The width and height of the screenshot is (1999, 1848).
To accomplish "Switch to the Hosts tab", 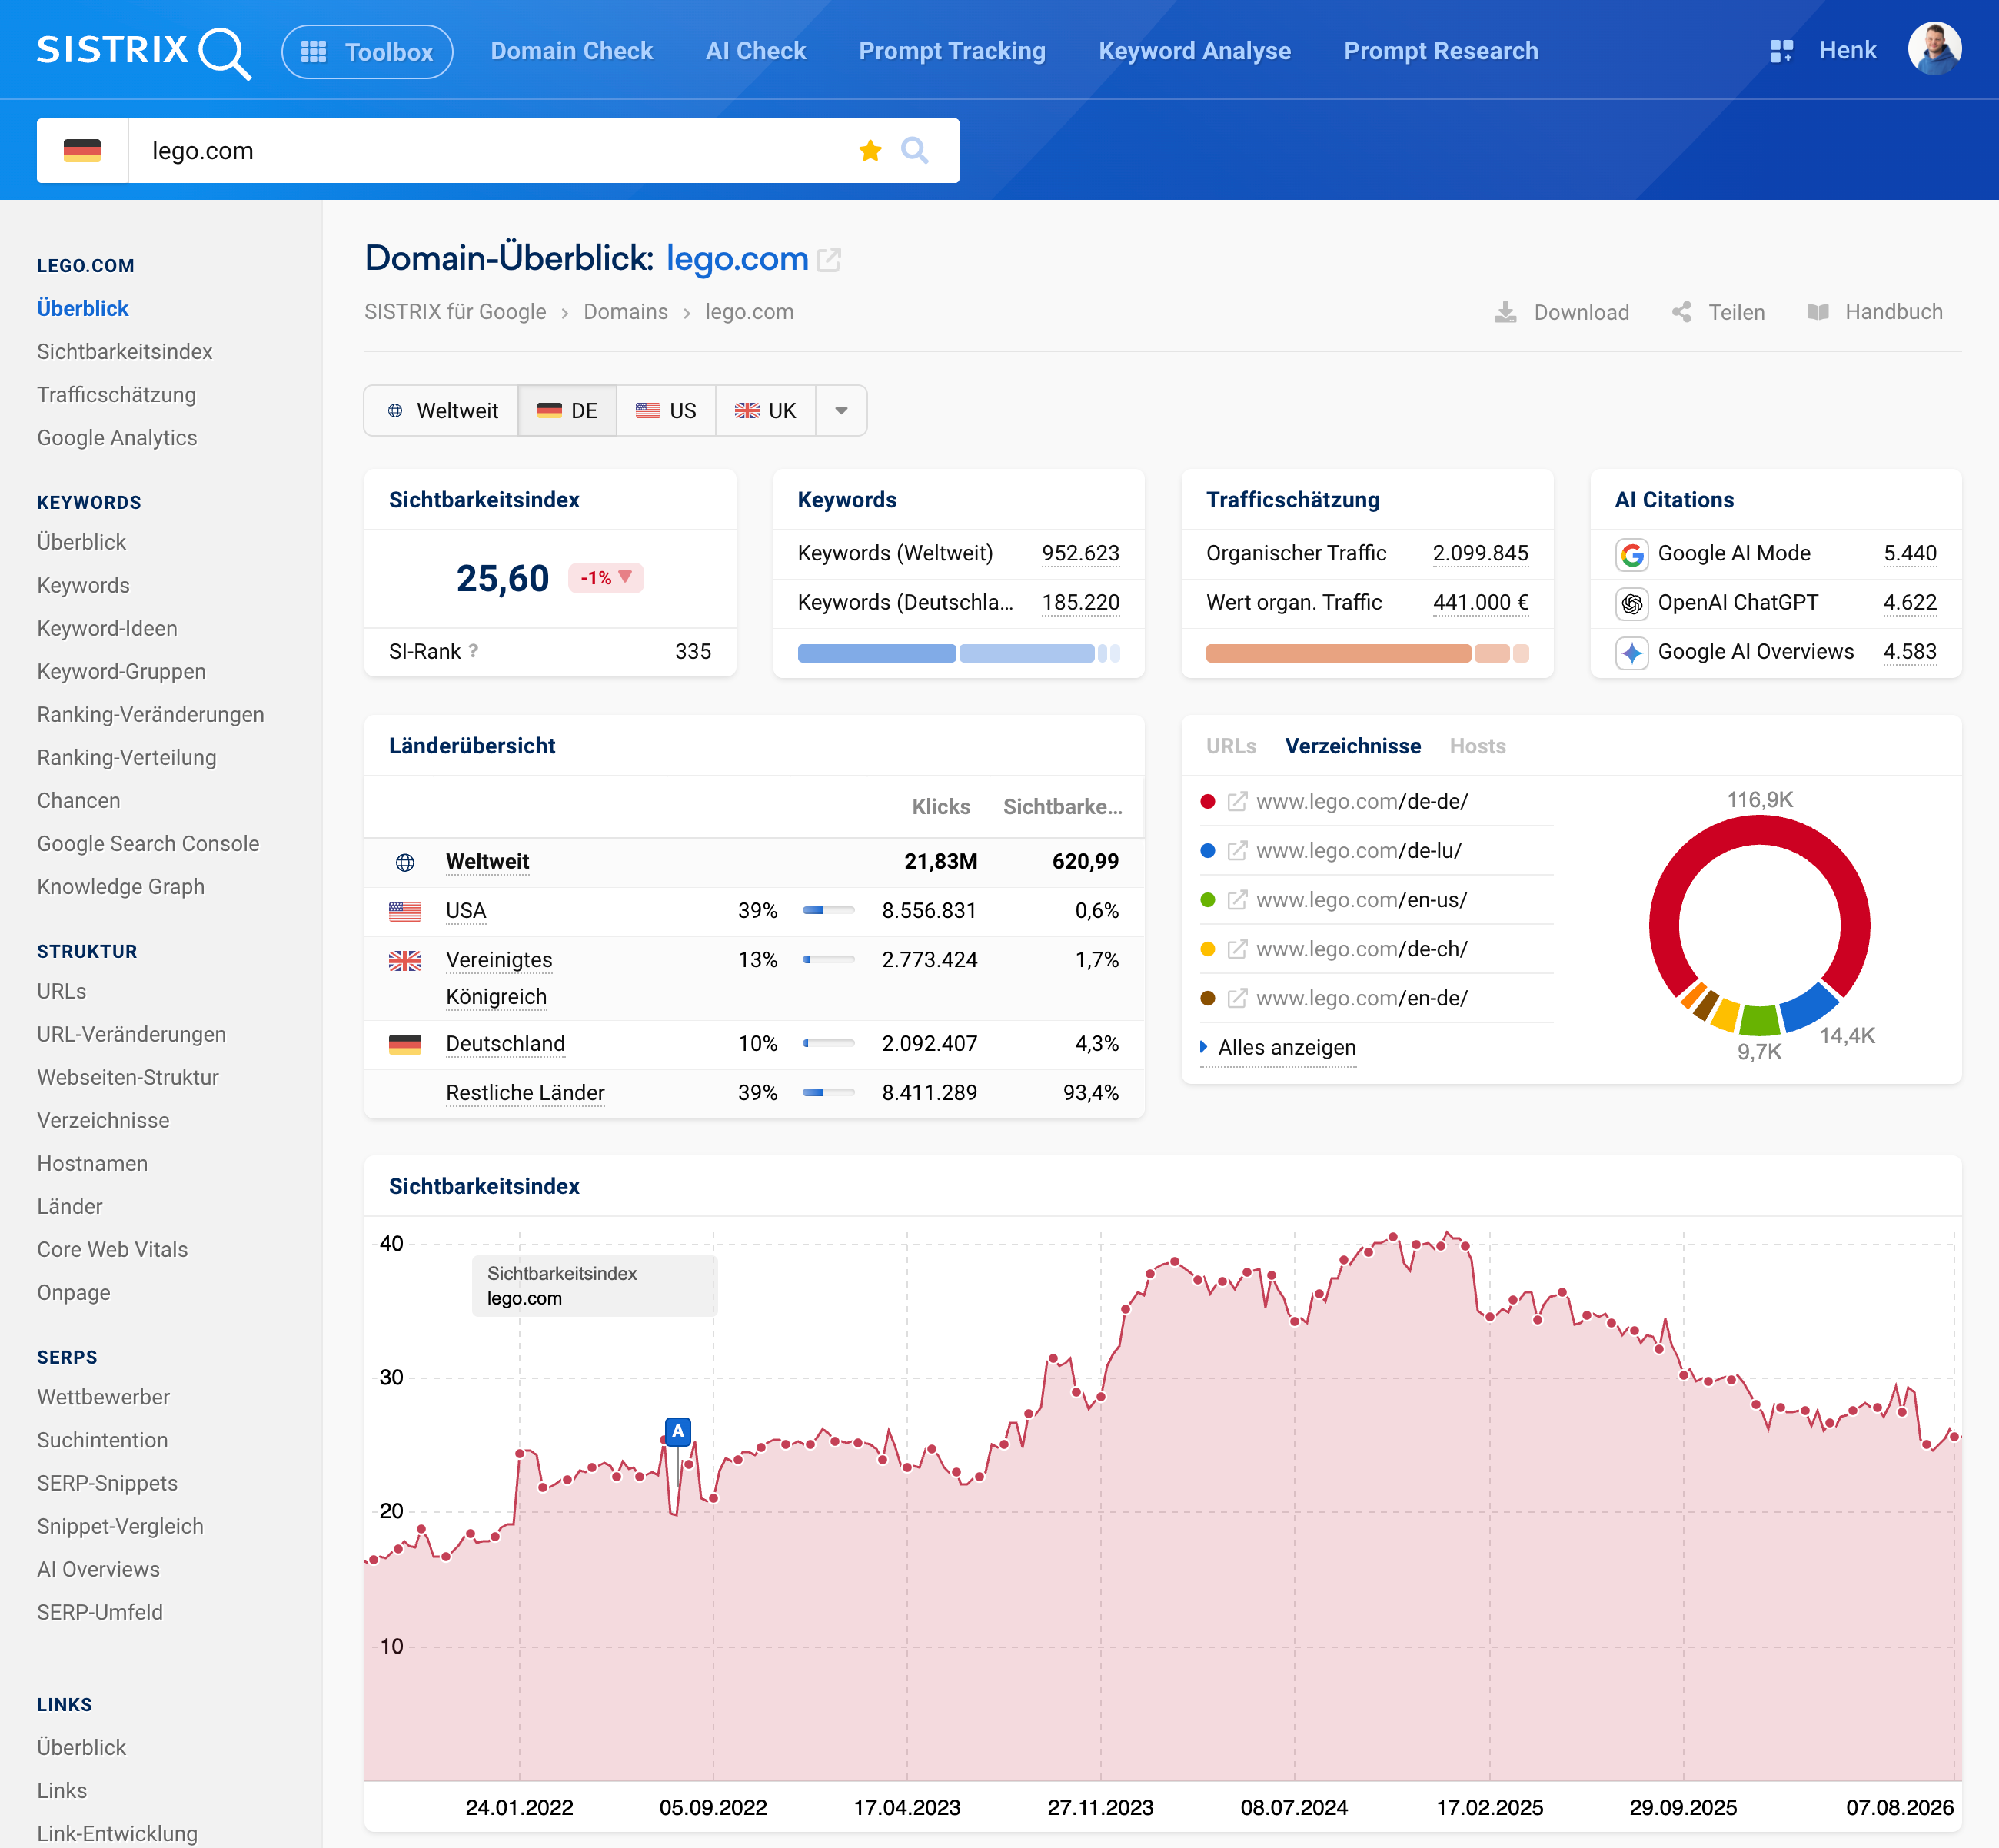I will tap(1477, 746).
